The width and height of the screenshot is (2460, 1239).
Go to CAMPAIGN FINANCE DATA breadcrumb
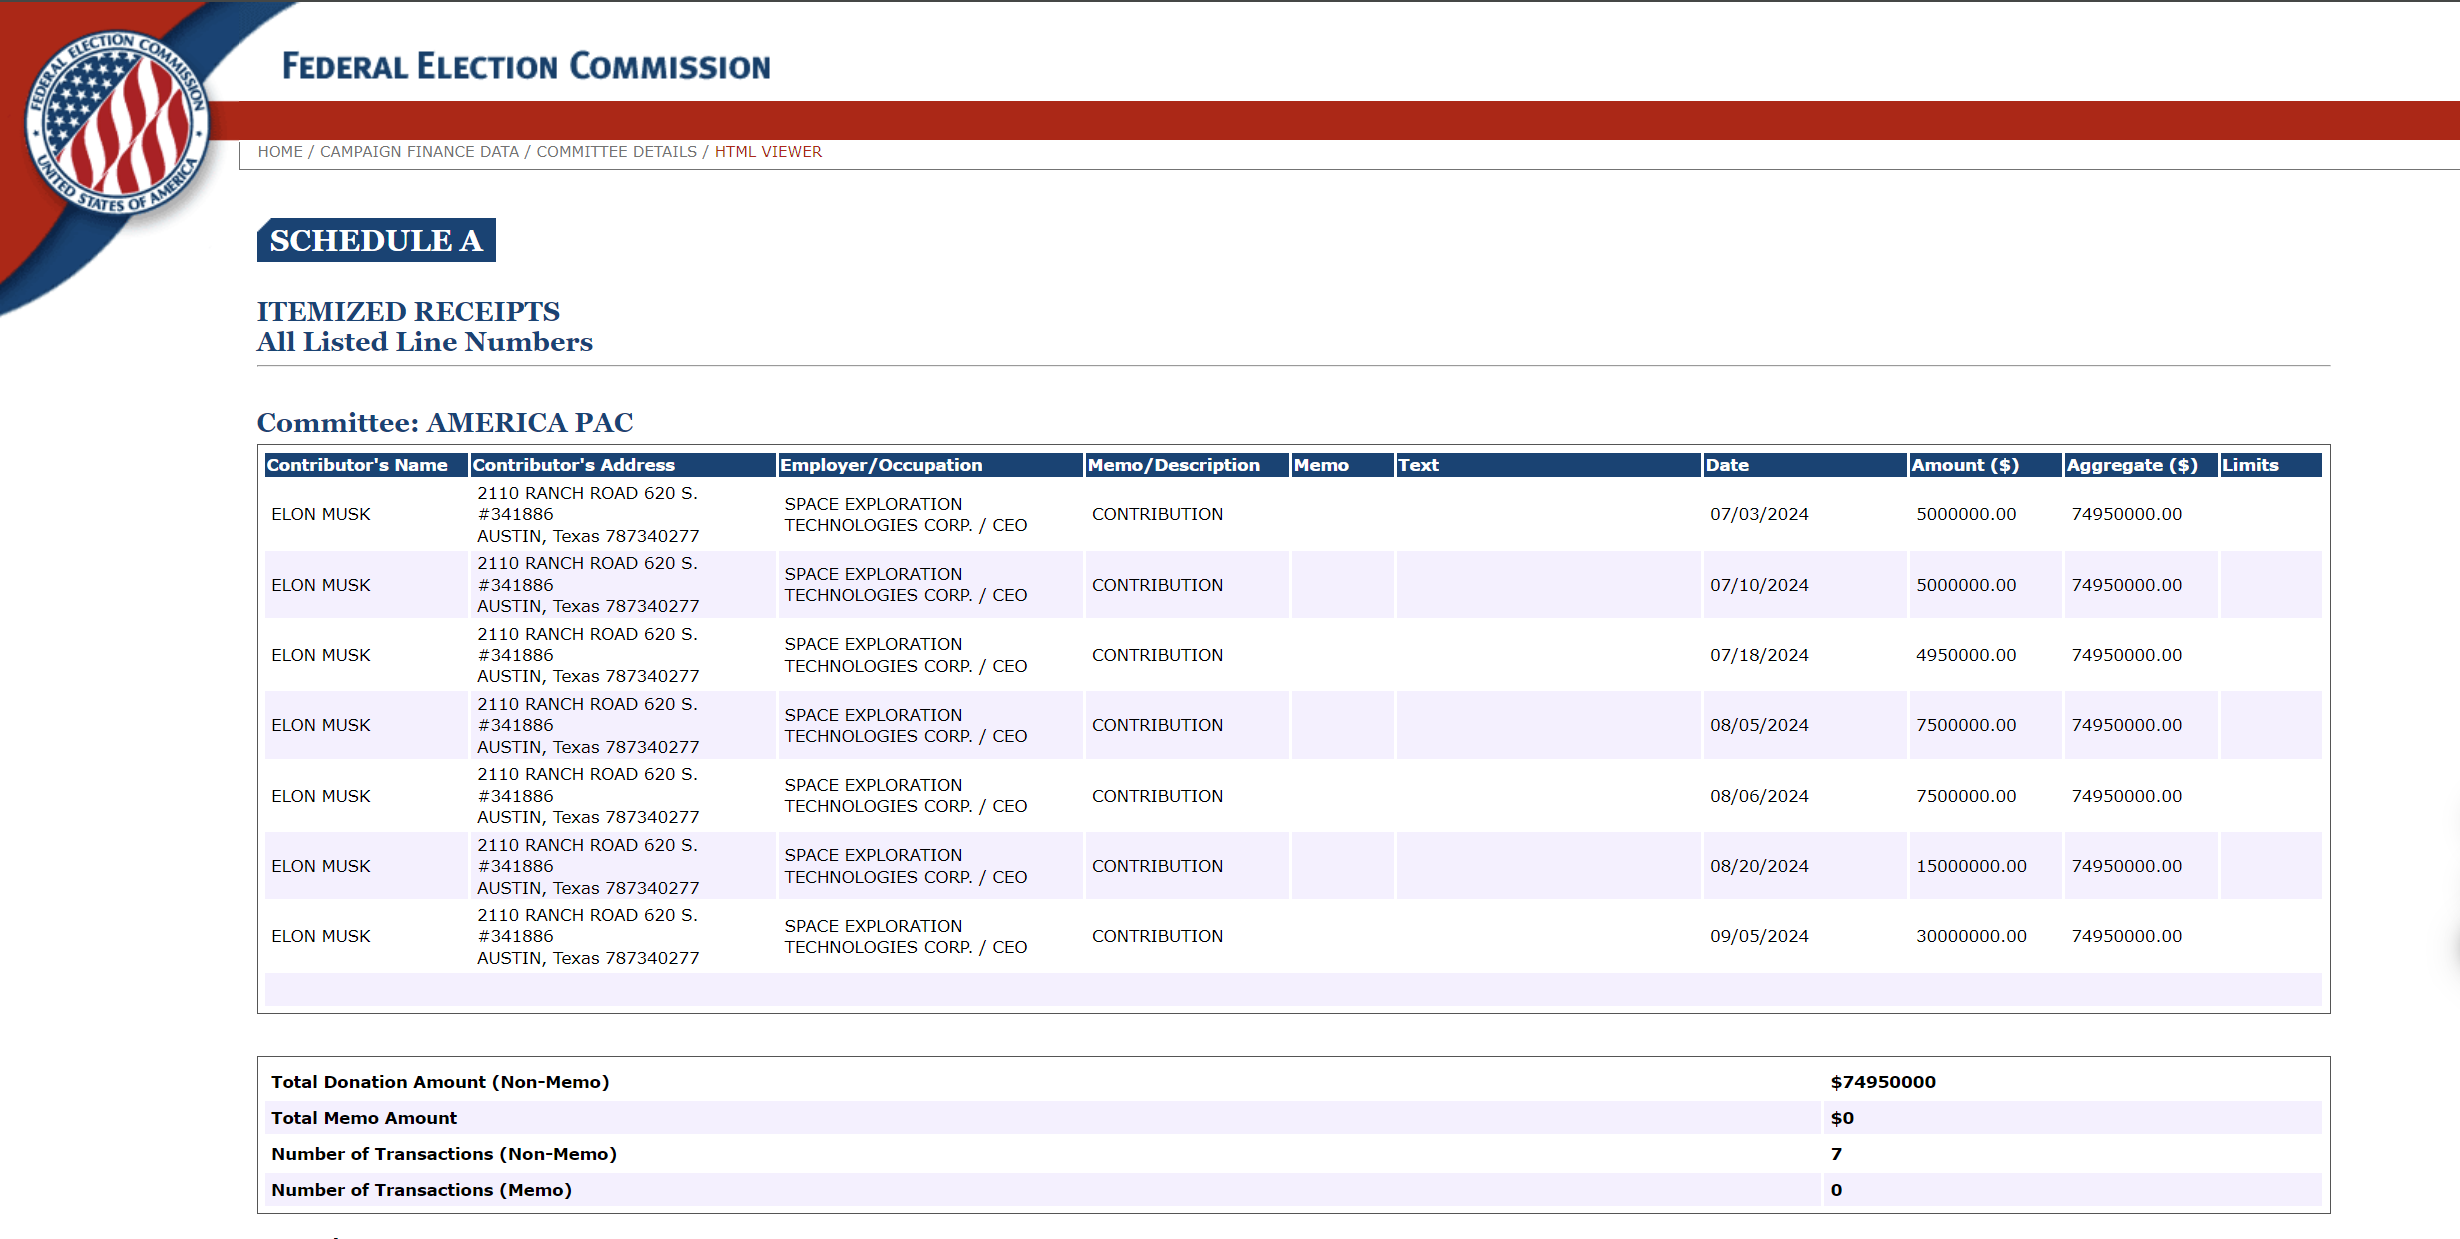click(419, 152)
